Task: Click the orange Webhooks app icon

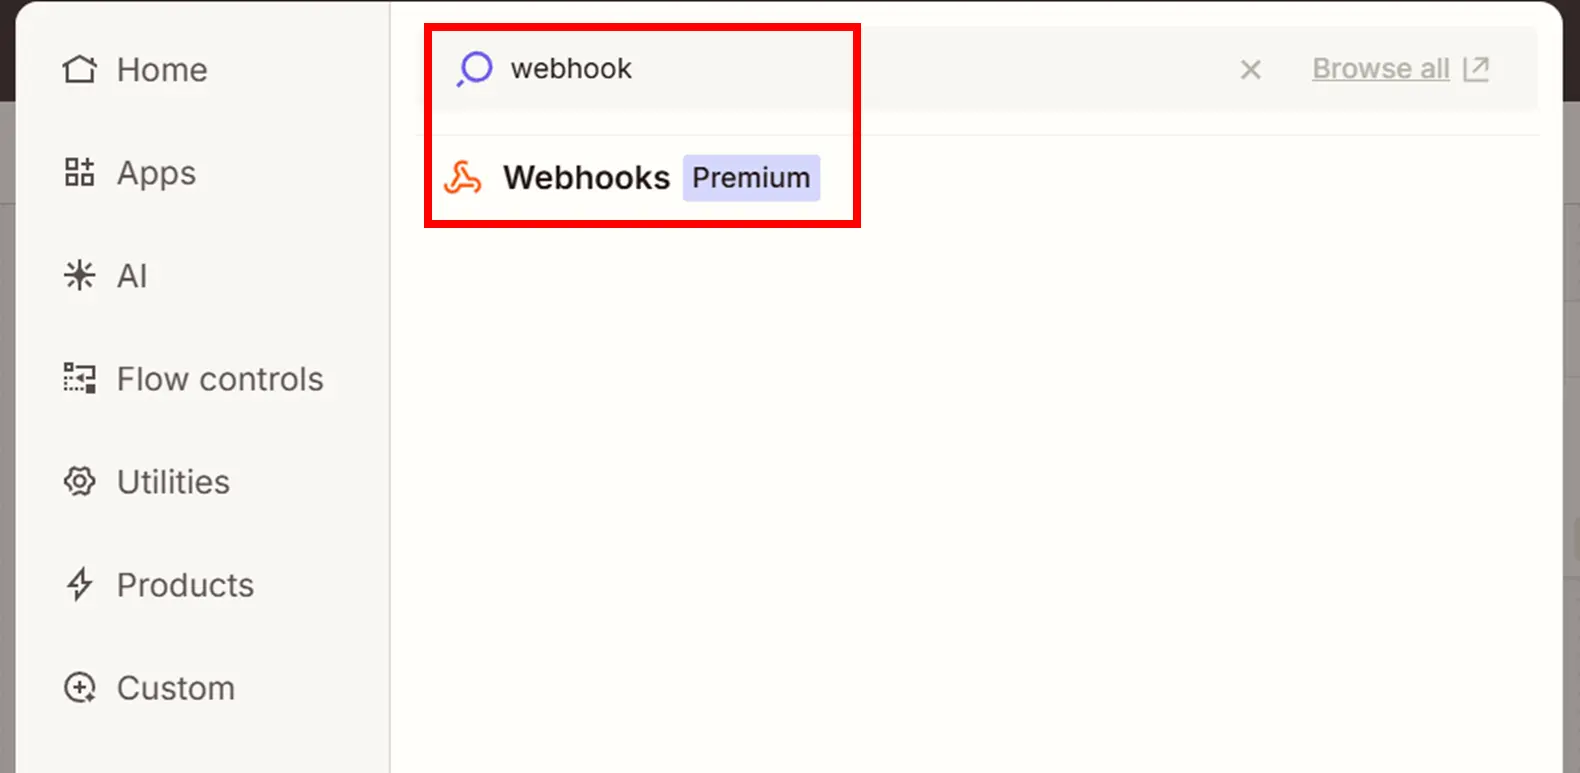Action: tap(463, 178)
